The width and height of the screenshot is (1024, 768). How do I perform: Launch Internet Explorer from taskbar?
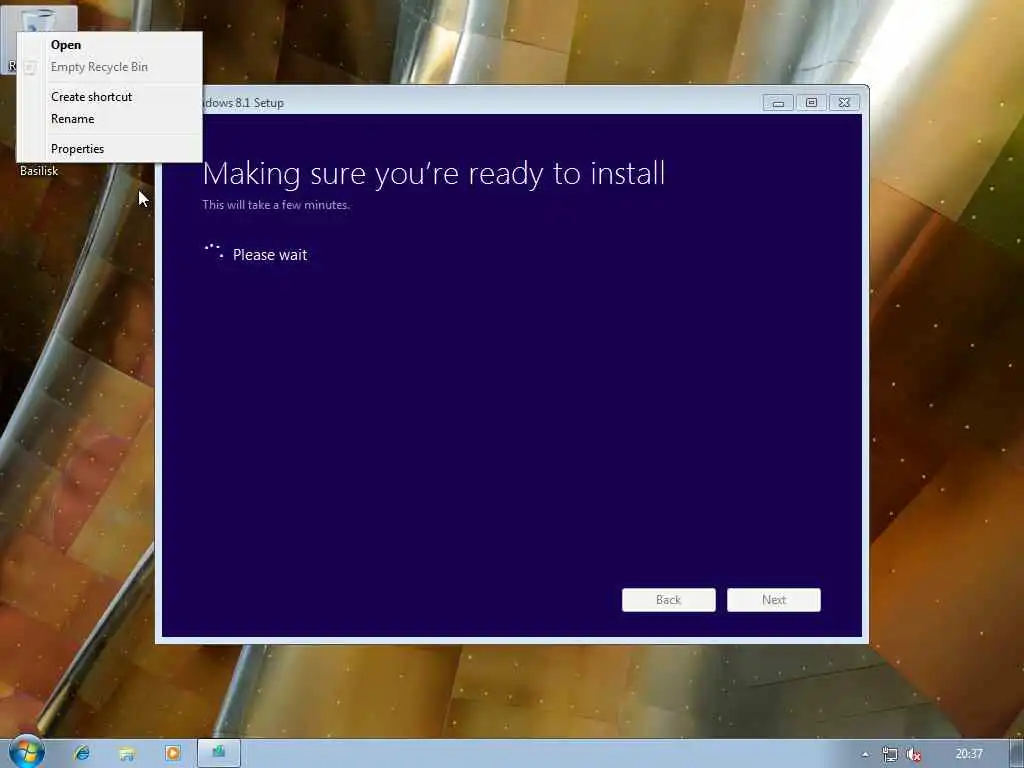[82, 753]
